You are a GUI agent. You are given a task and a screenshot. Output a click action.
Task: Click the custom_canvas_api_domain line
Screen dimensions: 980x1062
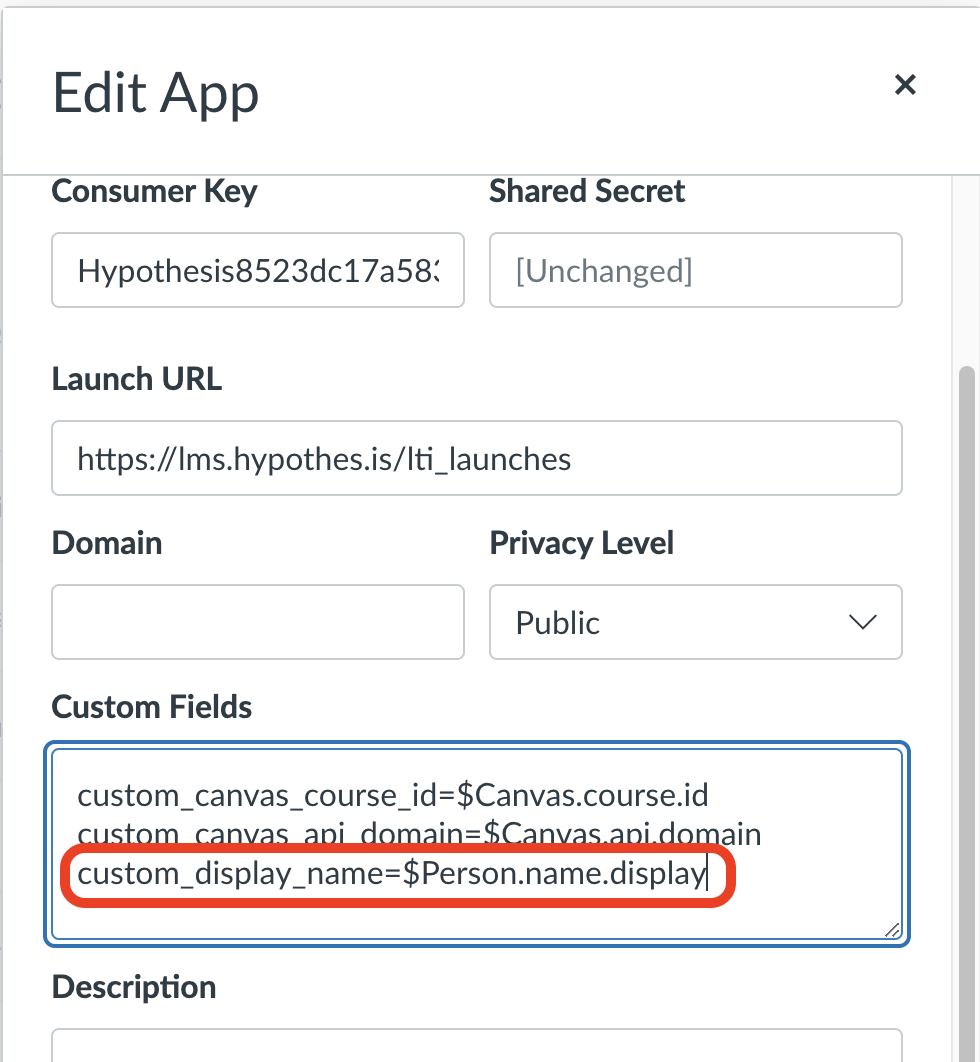coord(419,834)
